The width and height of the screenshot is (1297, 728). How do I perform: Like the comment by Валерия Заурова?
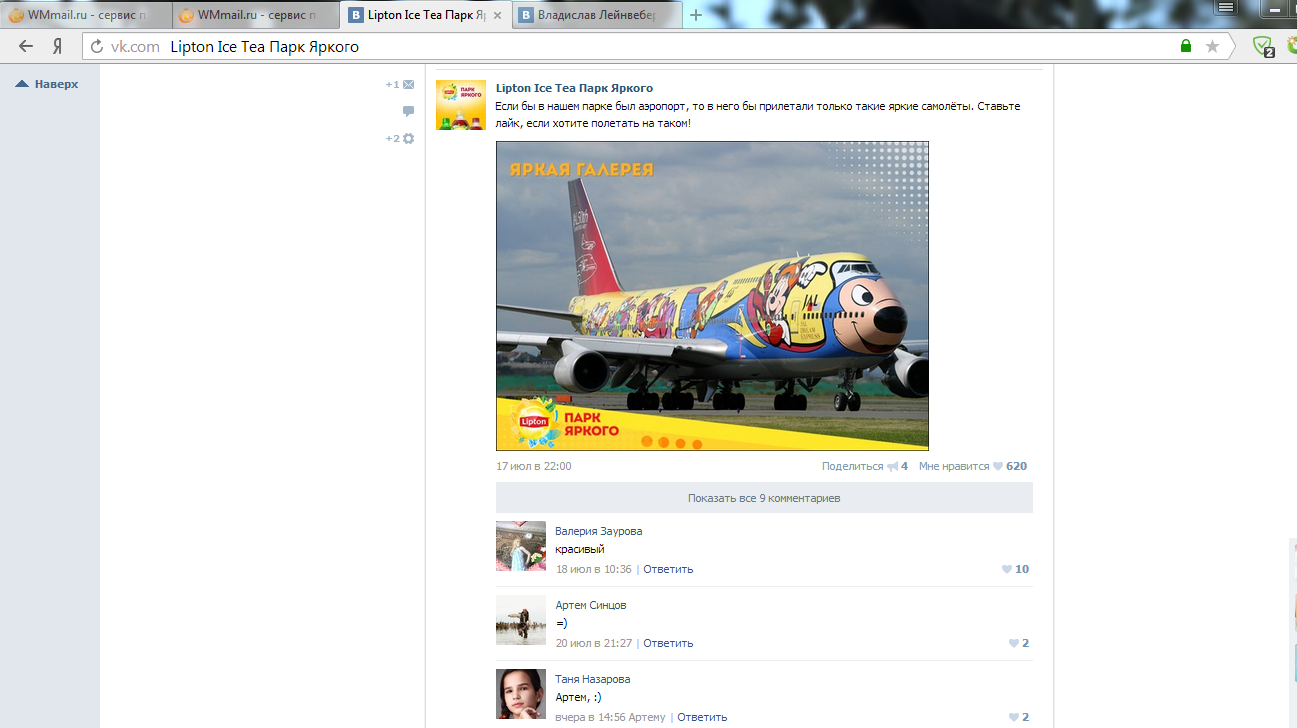click(x=1015, y=569)
